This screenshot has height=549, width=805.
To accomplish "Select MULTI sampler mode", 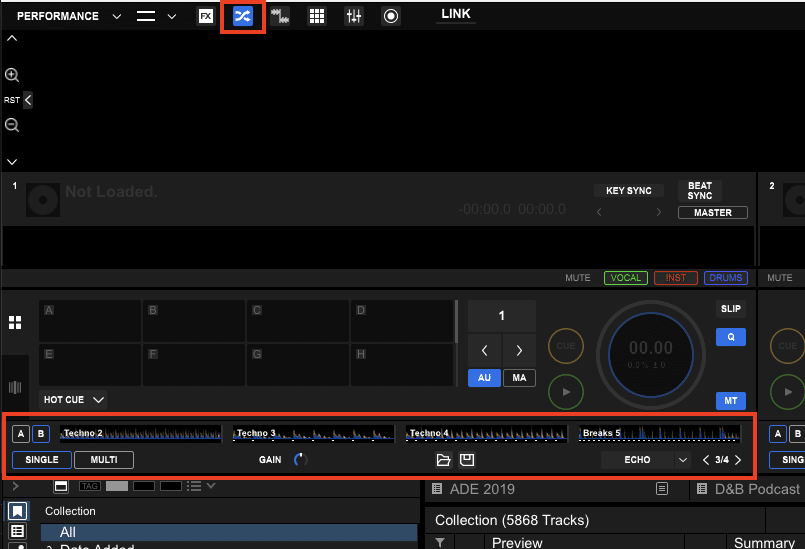I will tap(104, 460).
